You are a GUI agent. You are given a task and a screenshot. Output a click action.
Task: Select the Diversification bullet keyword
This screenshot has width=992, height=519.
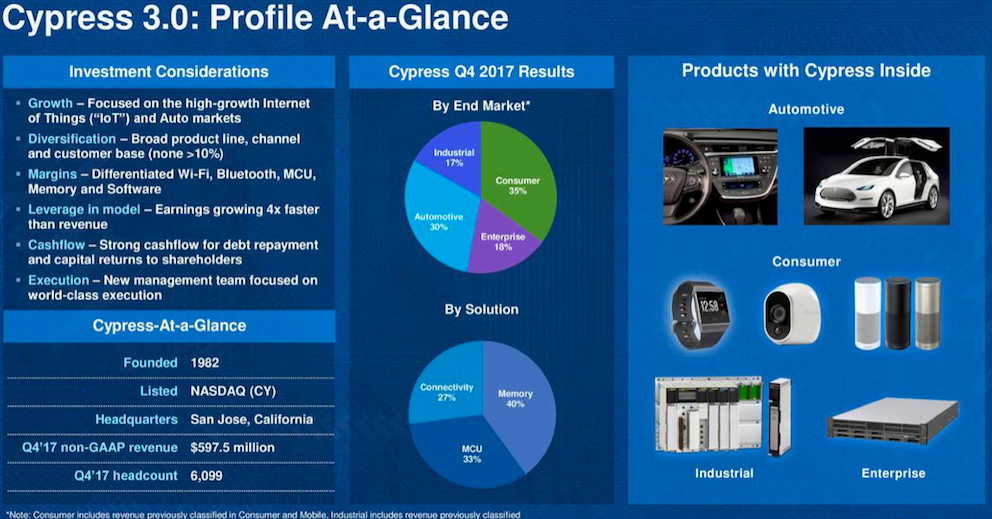(x=71, y=139)
